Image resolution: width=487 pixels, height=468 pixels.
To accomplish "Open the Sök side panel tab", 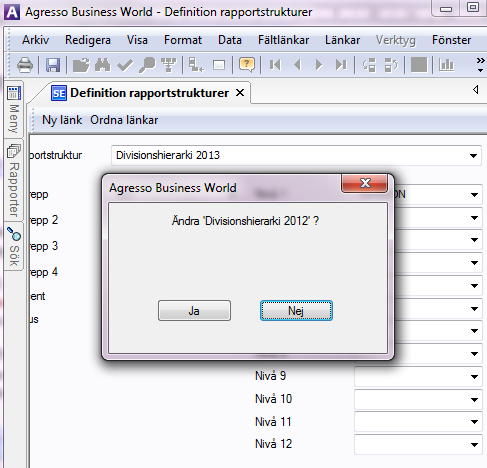I will point(14,247).
